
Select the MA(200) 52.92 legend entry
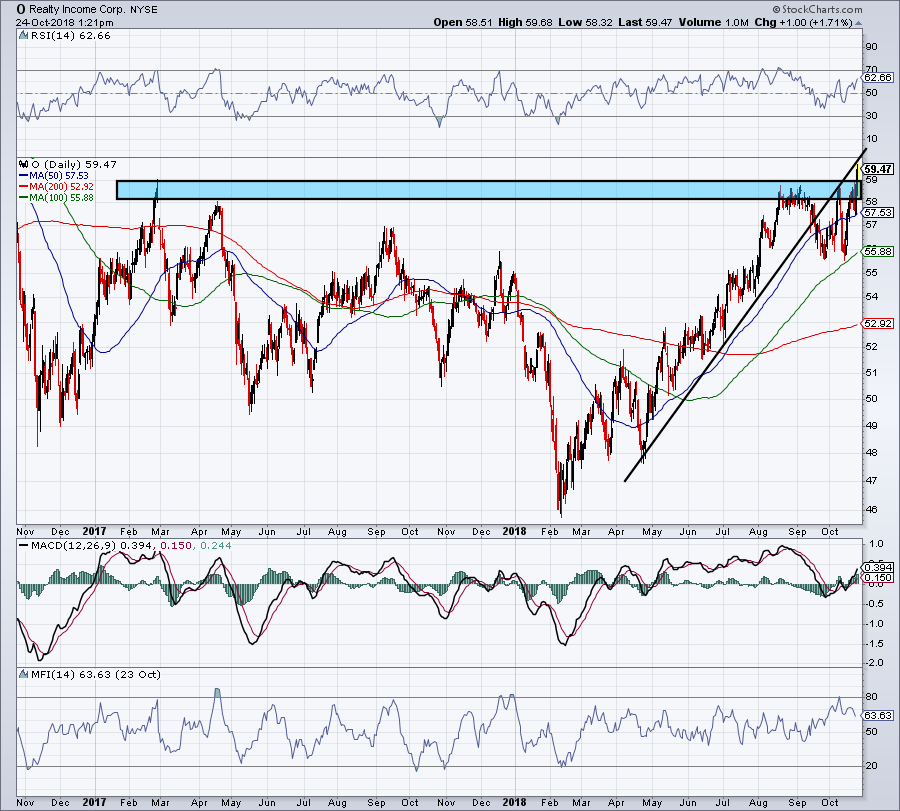[56, 187]
